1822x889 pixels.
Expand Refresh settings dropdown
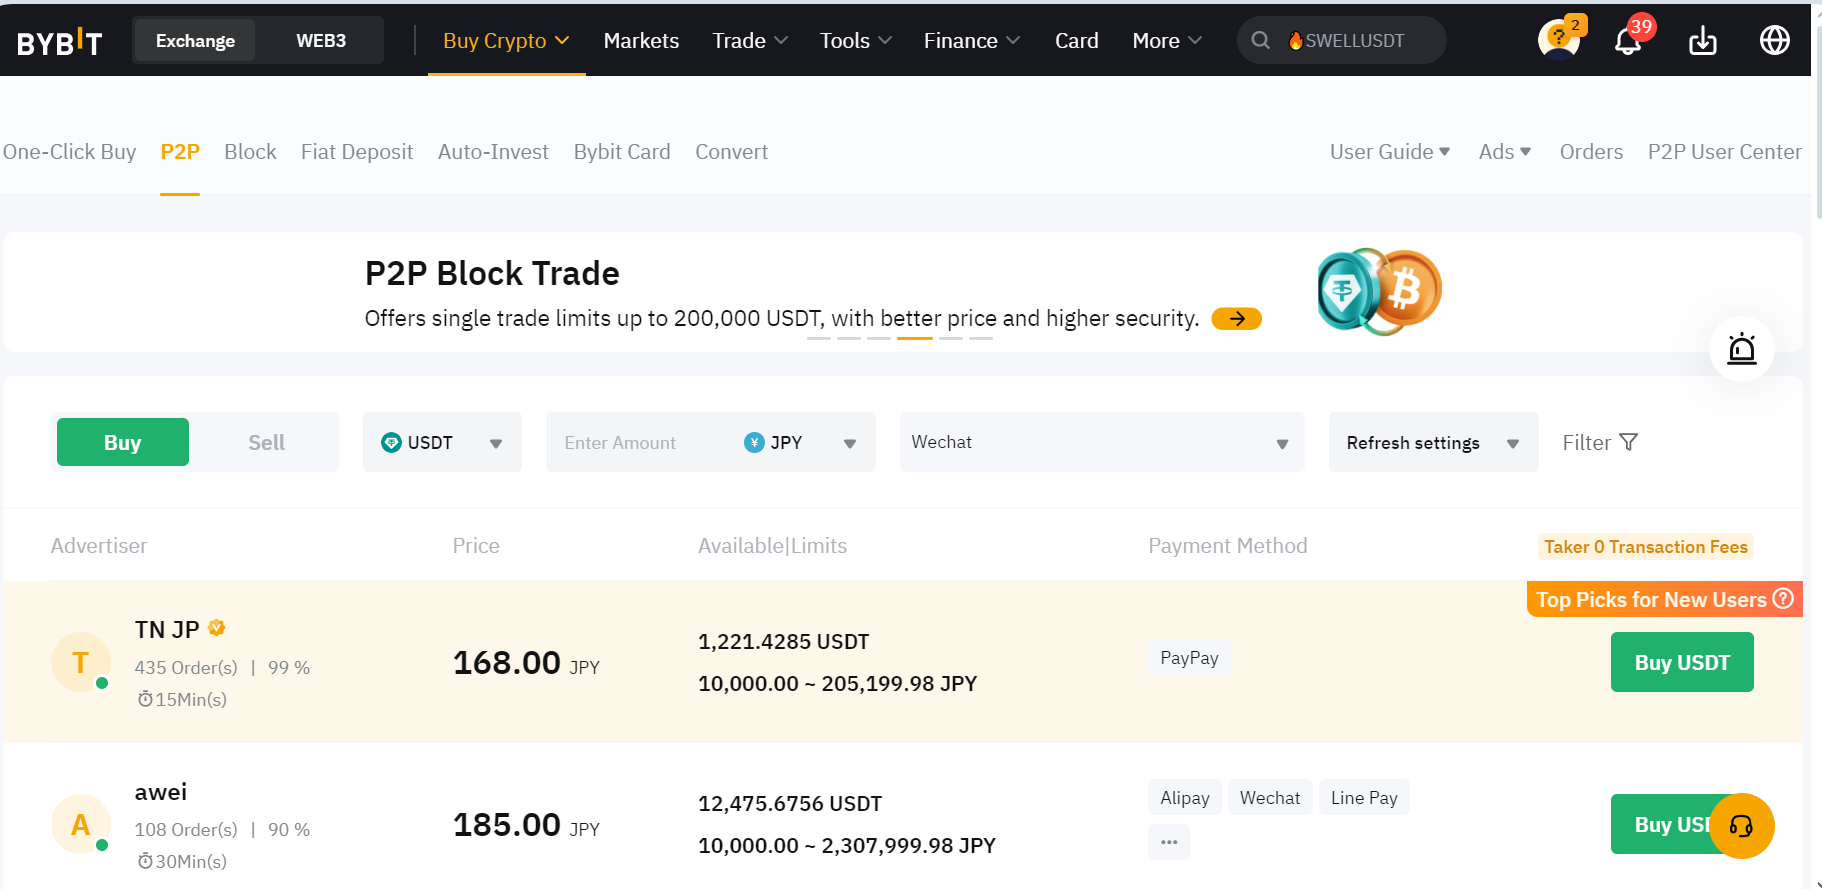[x=1433, y=442]
